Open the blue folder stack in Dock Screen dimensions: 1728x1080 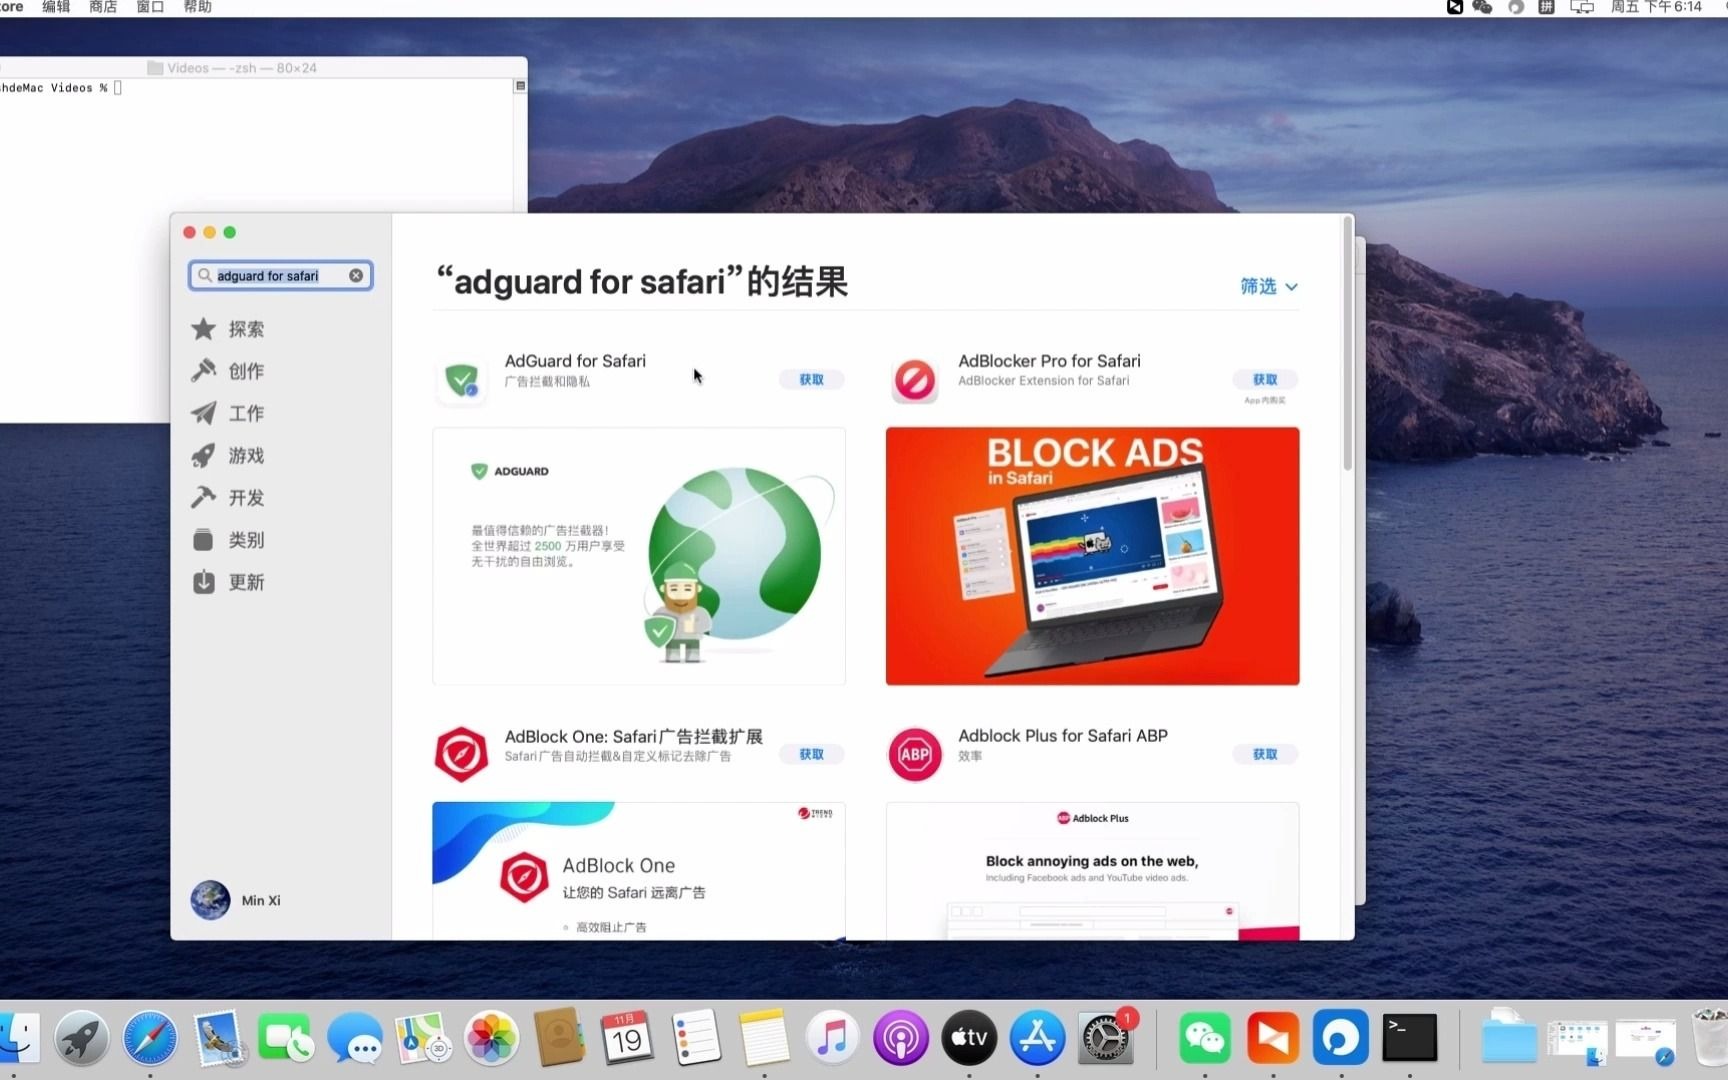point(1508,1036)
